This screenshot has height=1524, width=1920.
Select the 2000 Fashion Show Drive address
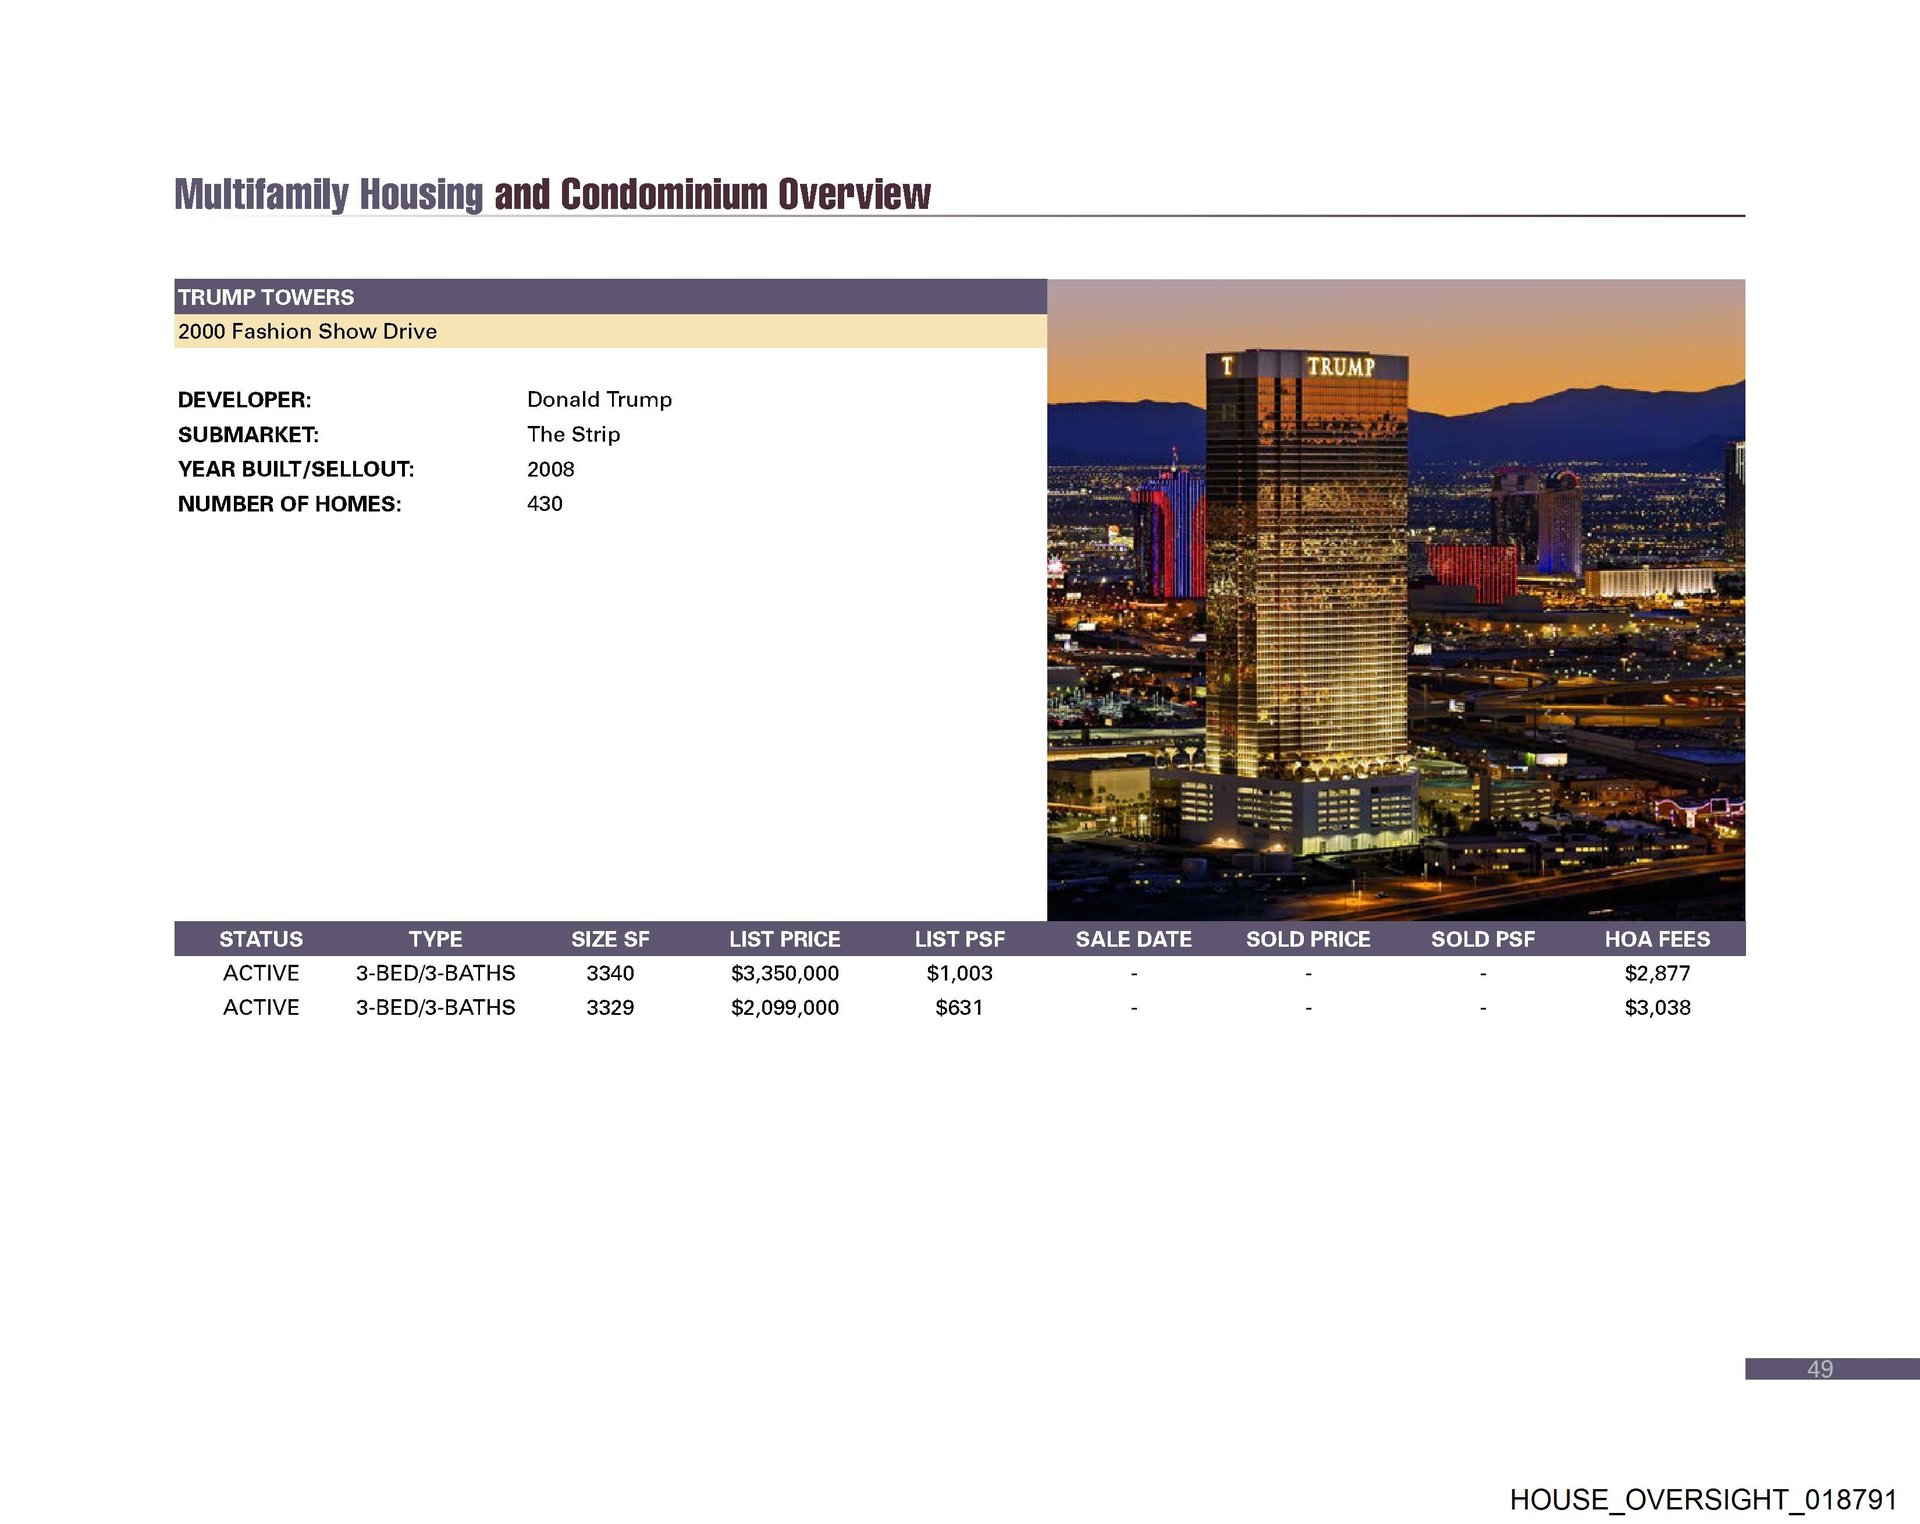click(x=307, y=331)
